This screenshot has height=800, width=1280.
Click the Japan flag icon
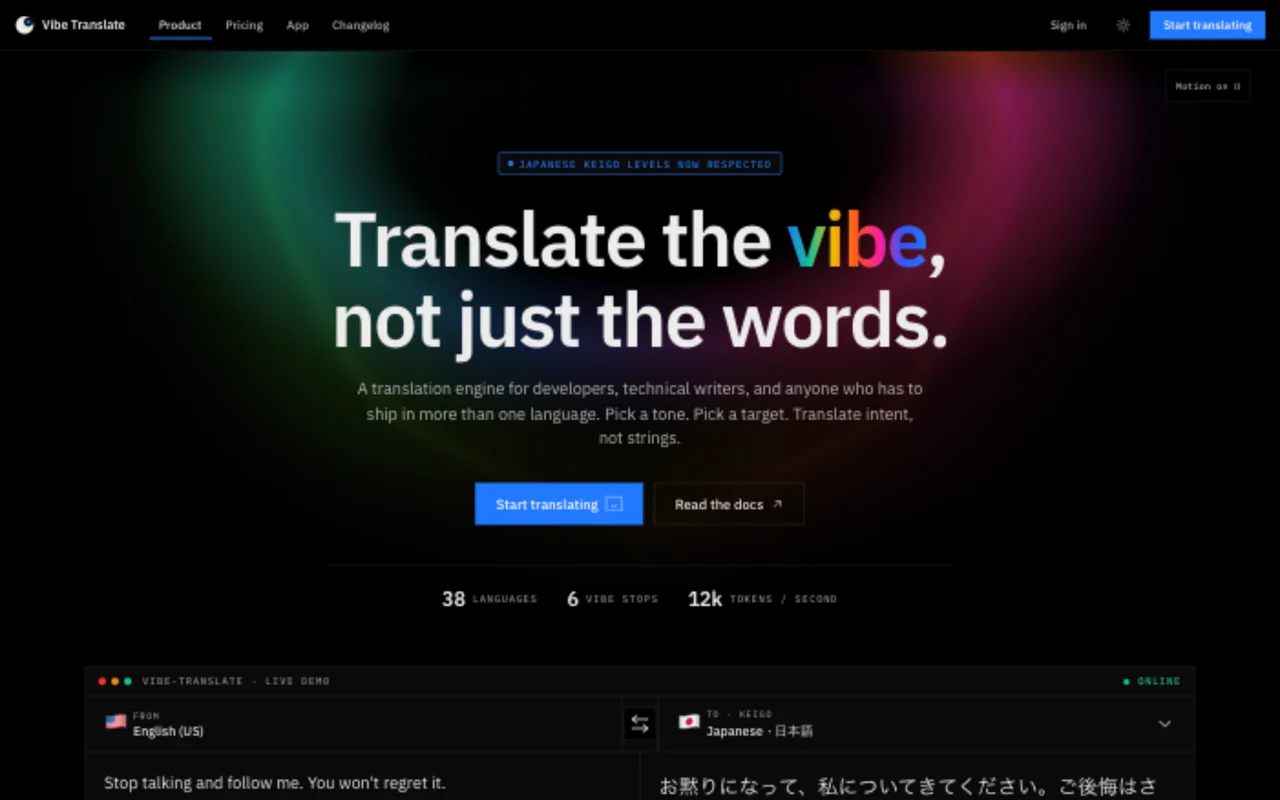click(x=689, y=722)
